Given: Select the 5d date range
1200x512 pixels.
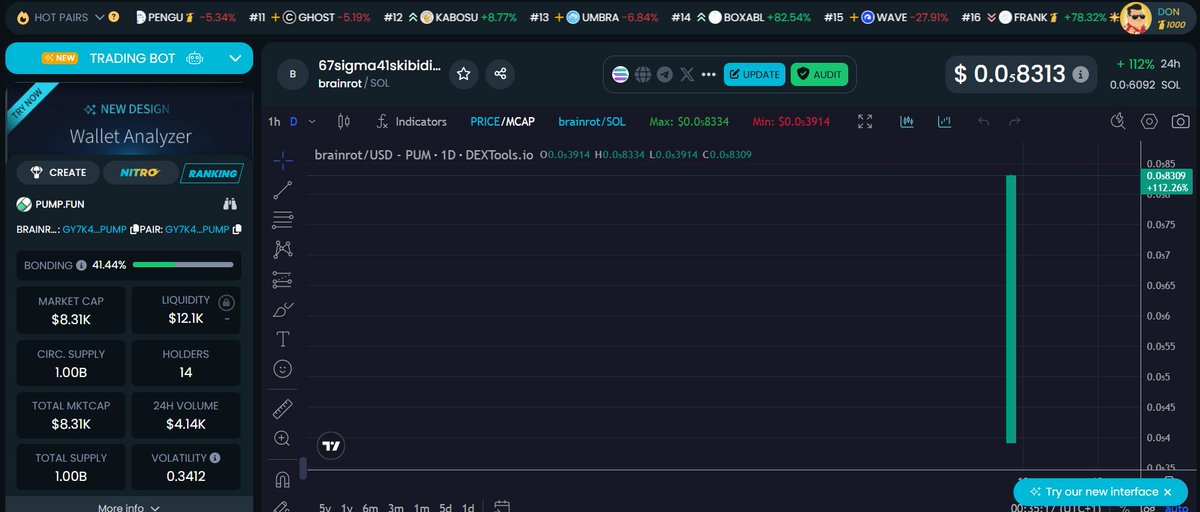Looking at the screenshot, I should pos(445,508).
